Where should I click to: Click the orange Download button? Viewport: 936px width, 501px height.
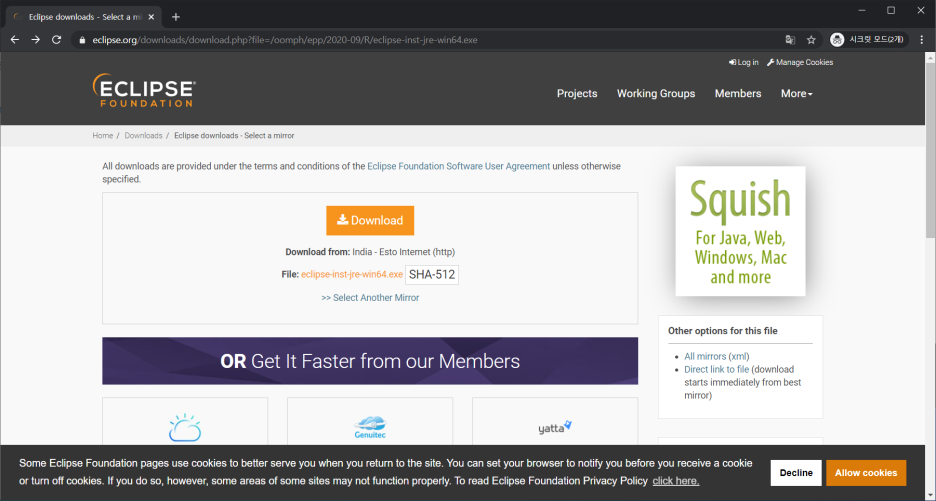[370, 220]
